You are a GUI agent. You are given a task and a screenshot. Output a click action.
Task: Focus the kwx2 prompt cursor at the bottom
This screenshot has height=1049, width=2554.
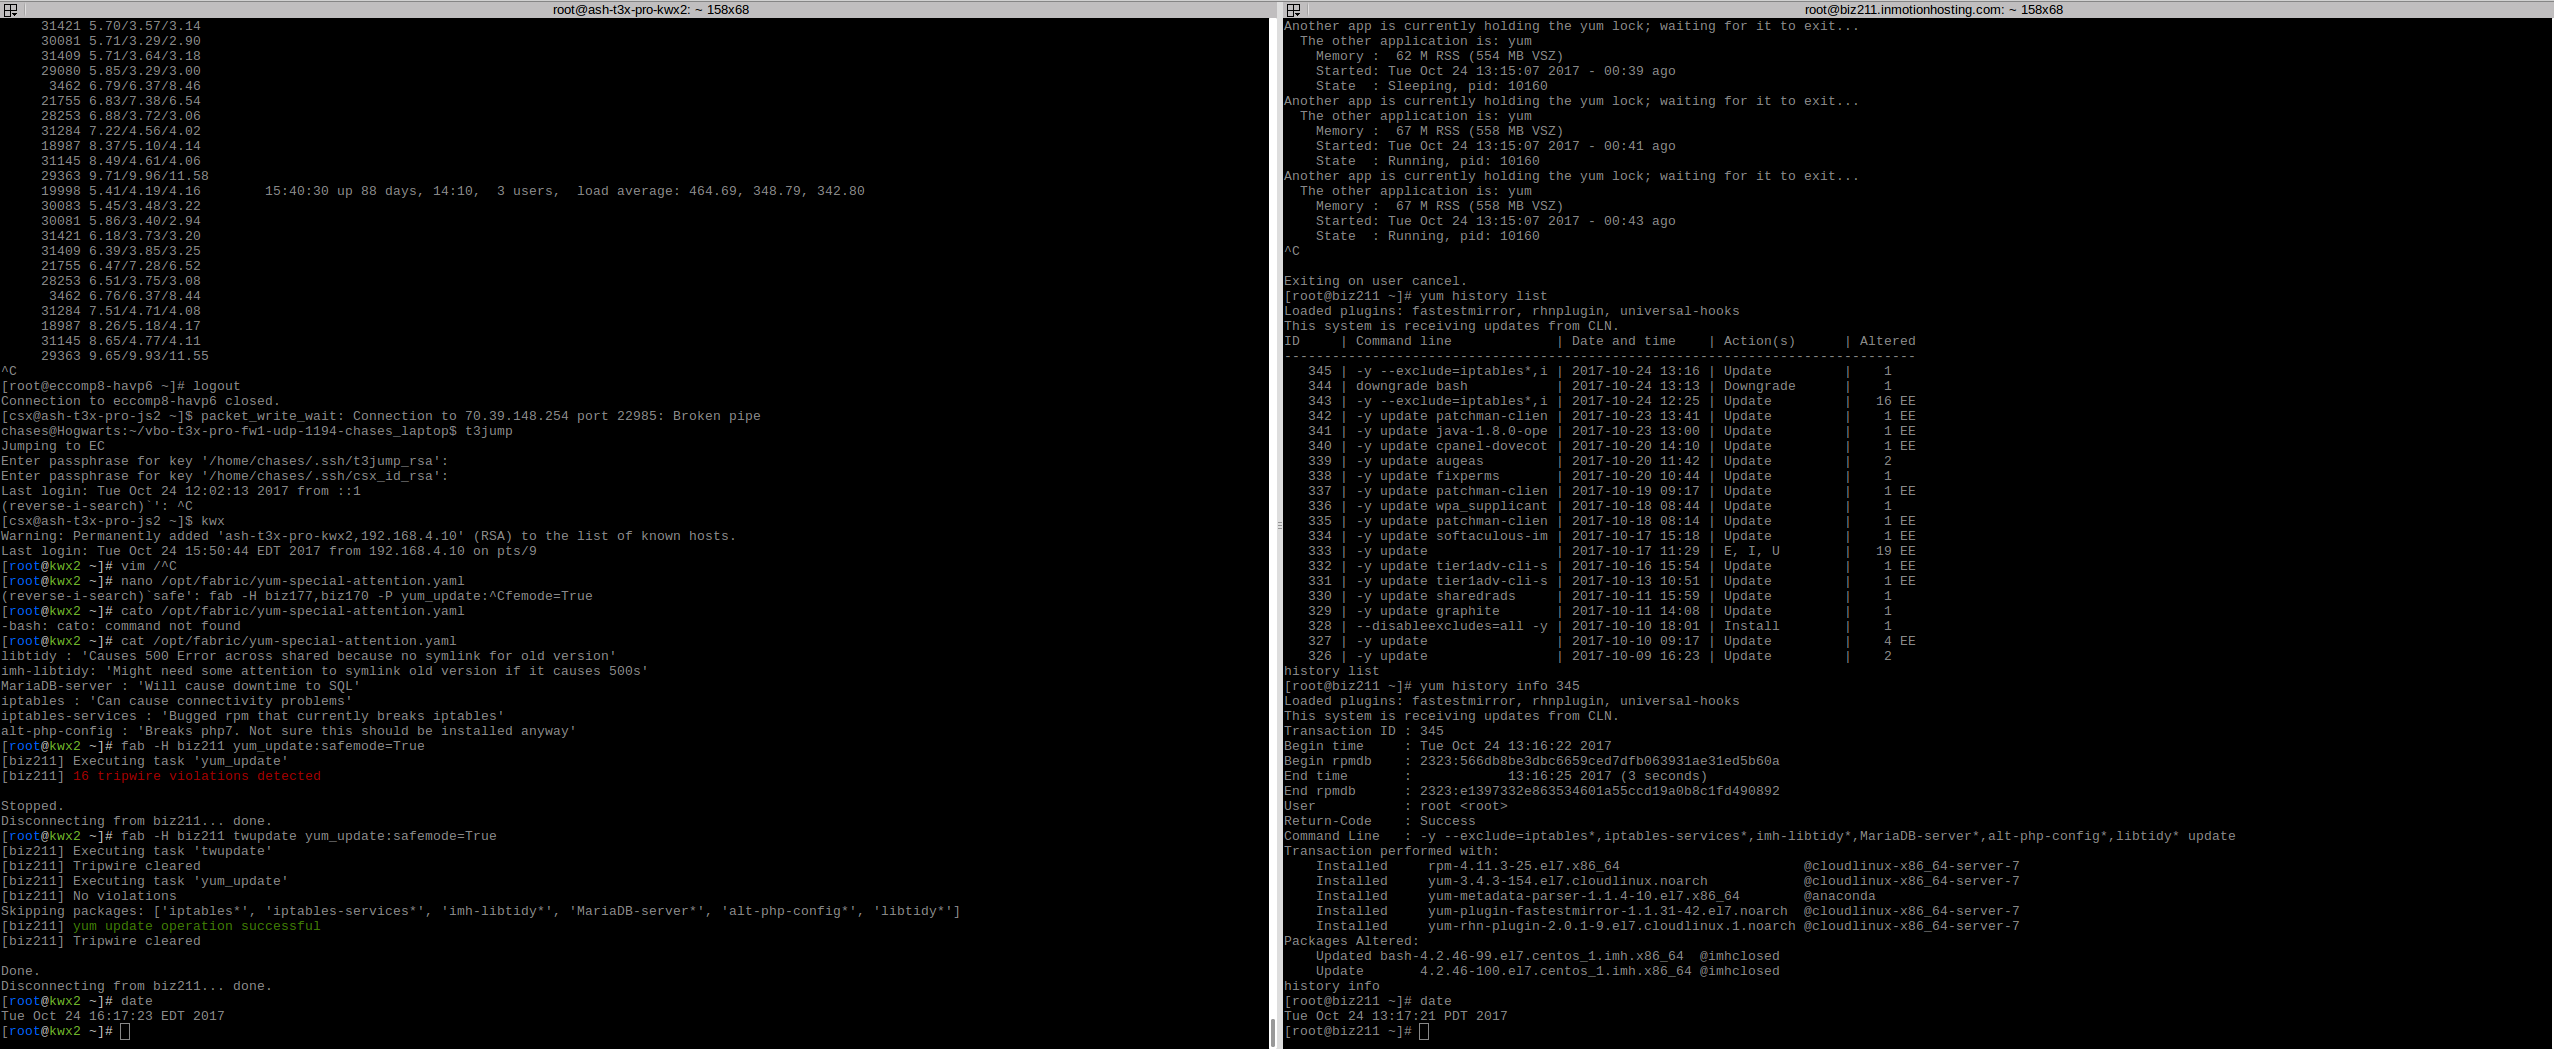(125, 1031)
